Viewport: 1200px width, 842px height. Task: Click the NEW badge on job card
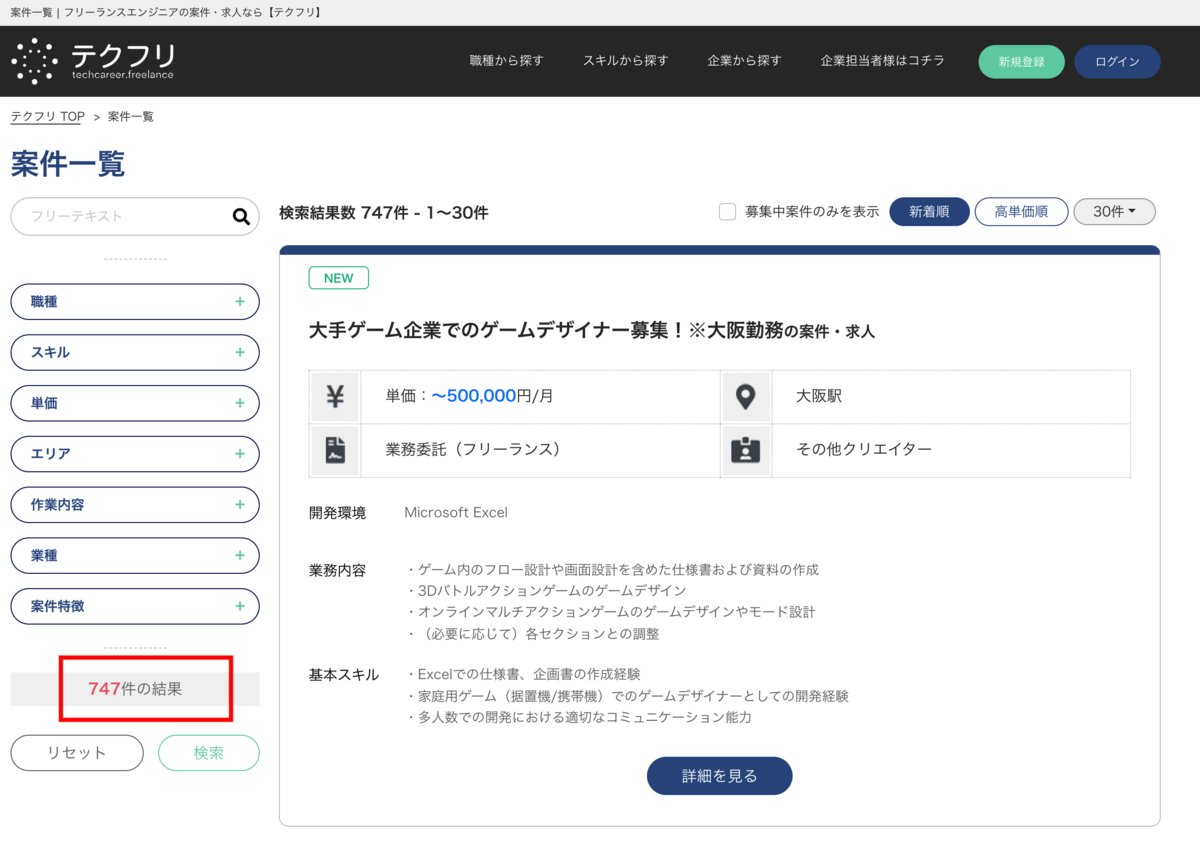point(339,278)
